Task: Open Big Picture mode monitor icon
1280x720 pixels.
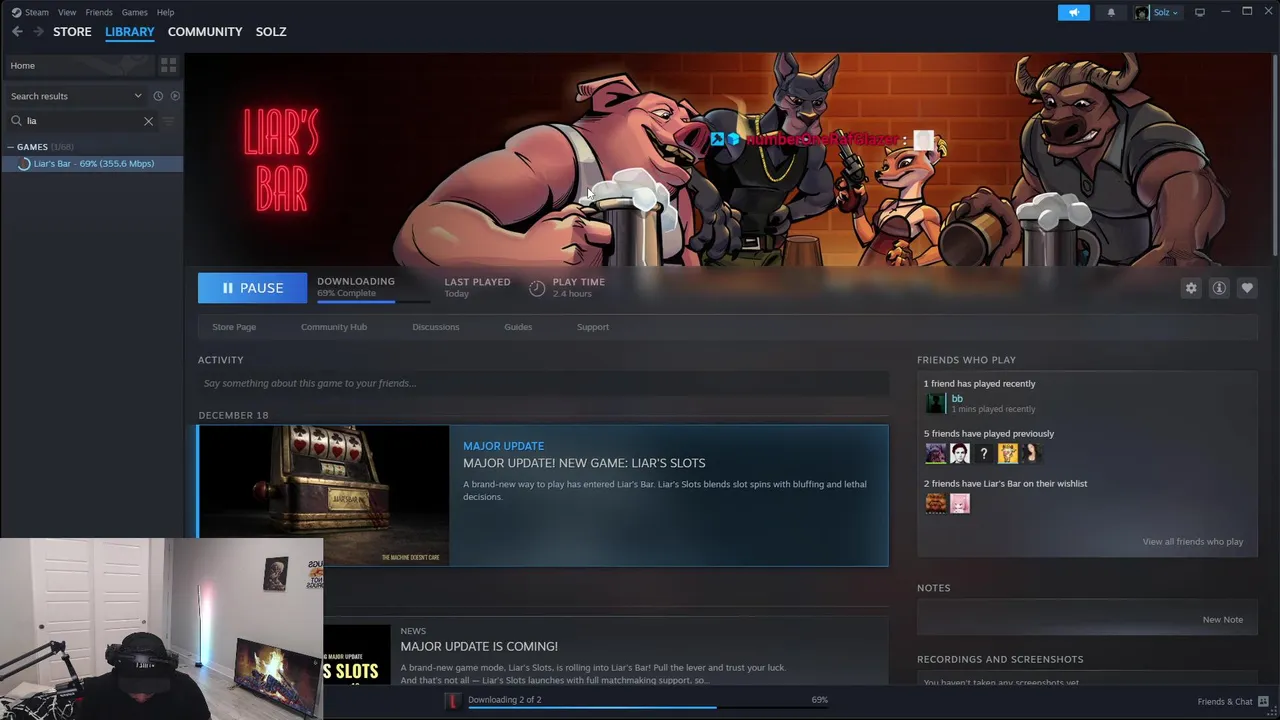Action: 1200,12
